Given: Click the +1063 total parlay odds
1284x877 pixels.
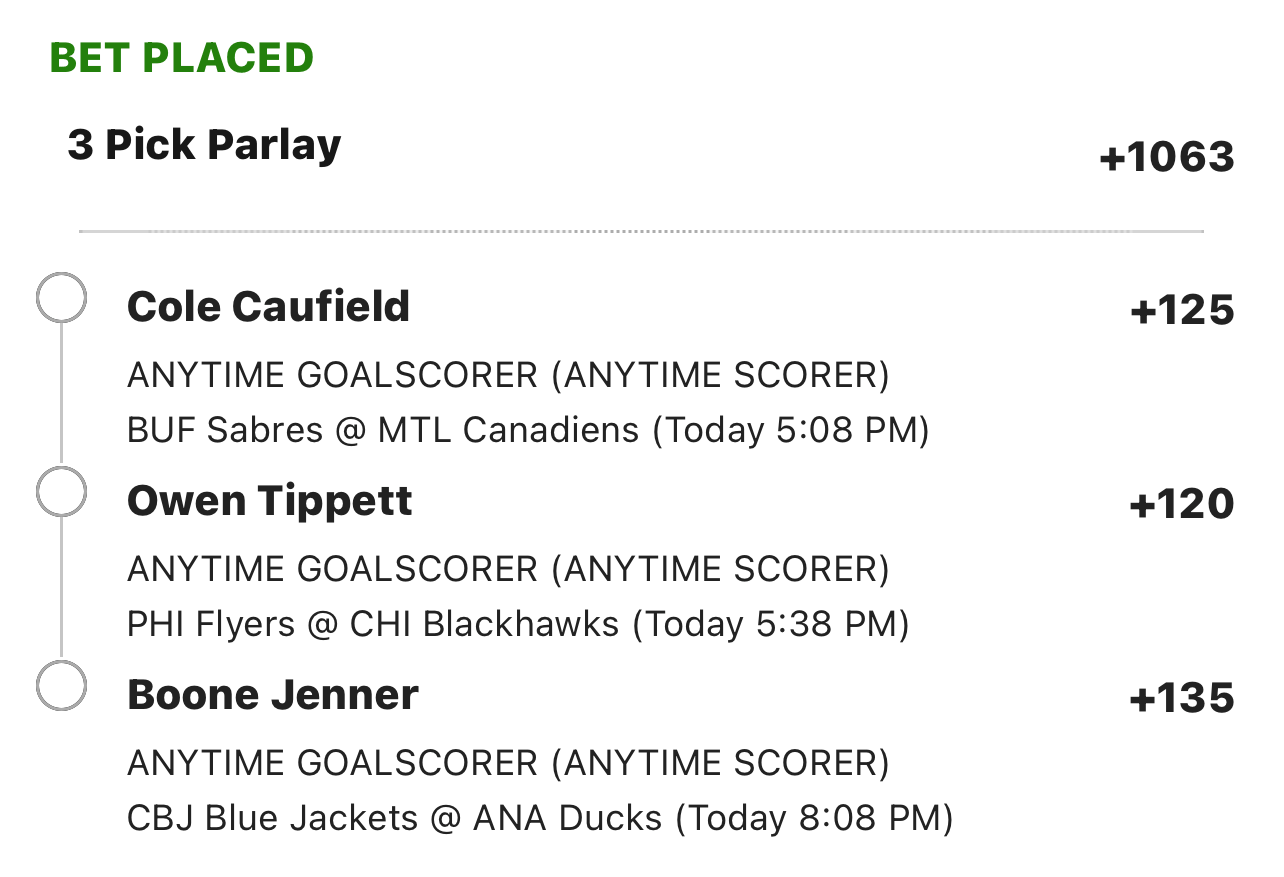Looking at the screenshot, I should click(x=1166, y=158).
